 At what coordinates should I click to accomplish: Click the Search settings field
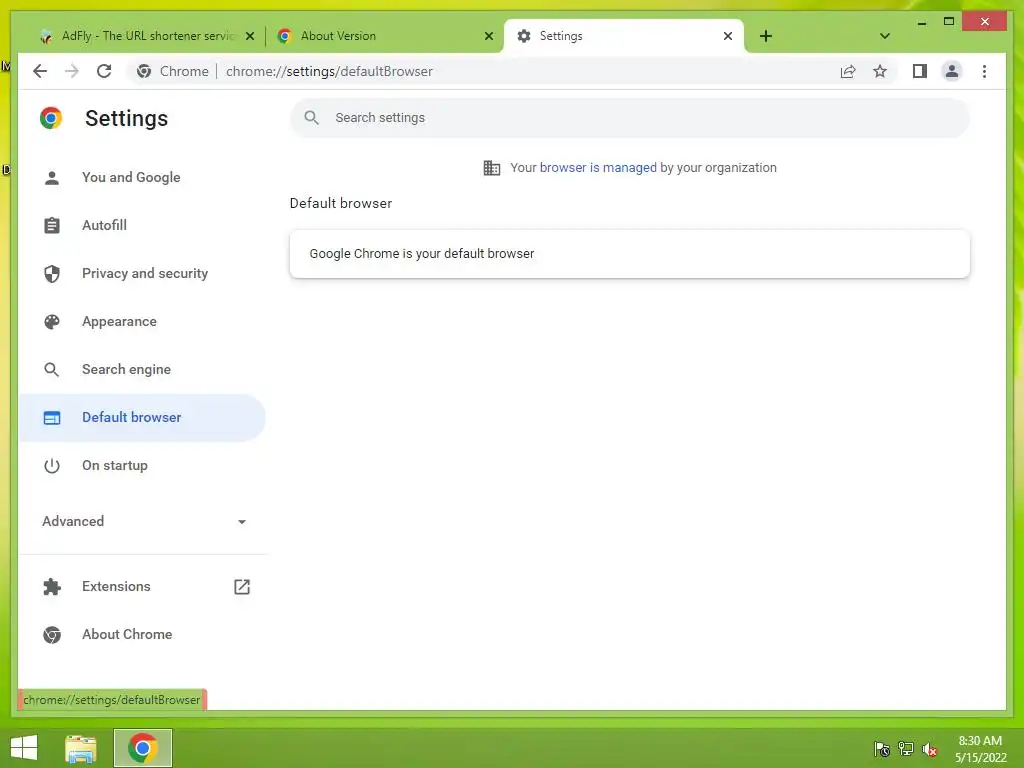coord(630,118)
